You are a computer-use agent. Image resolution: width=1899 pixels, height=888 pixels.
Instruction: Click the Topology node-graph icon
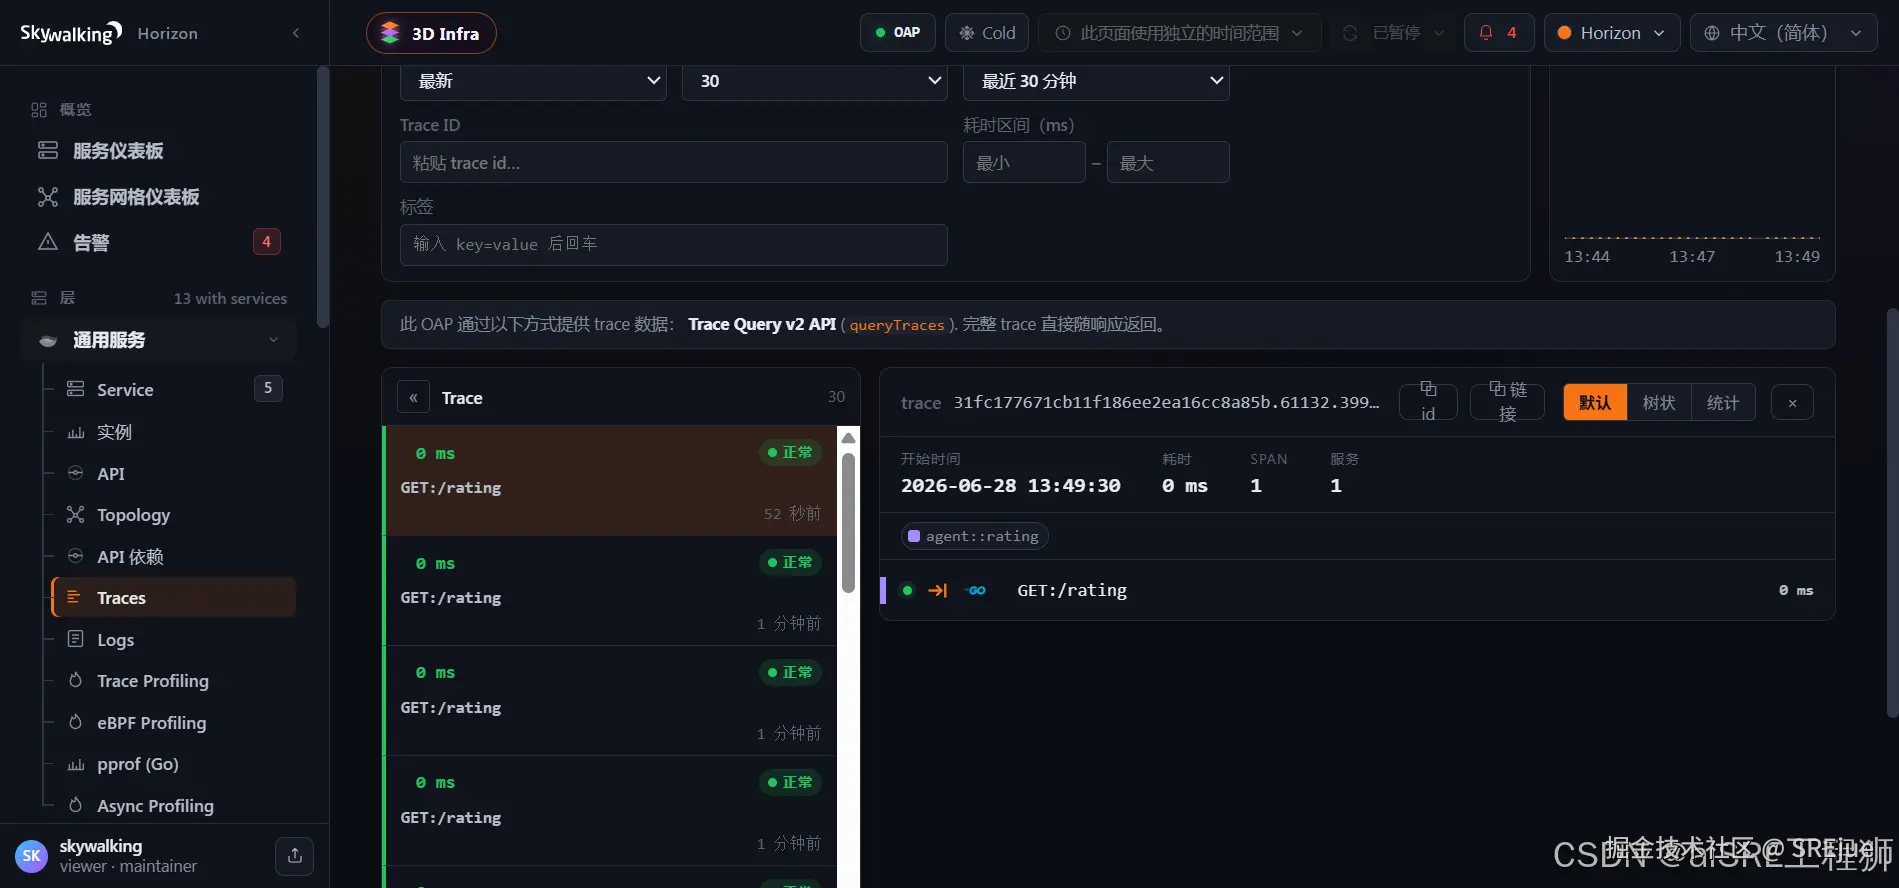(x=75, y=514)
